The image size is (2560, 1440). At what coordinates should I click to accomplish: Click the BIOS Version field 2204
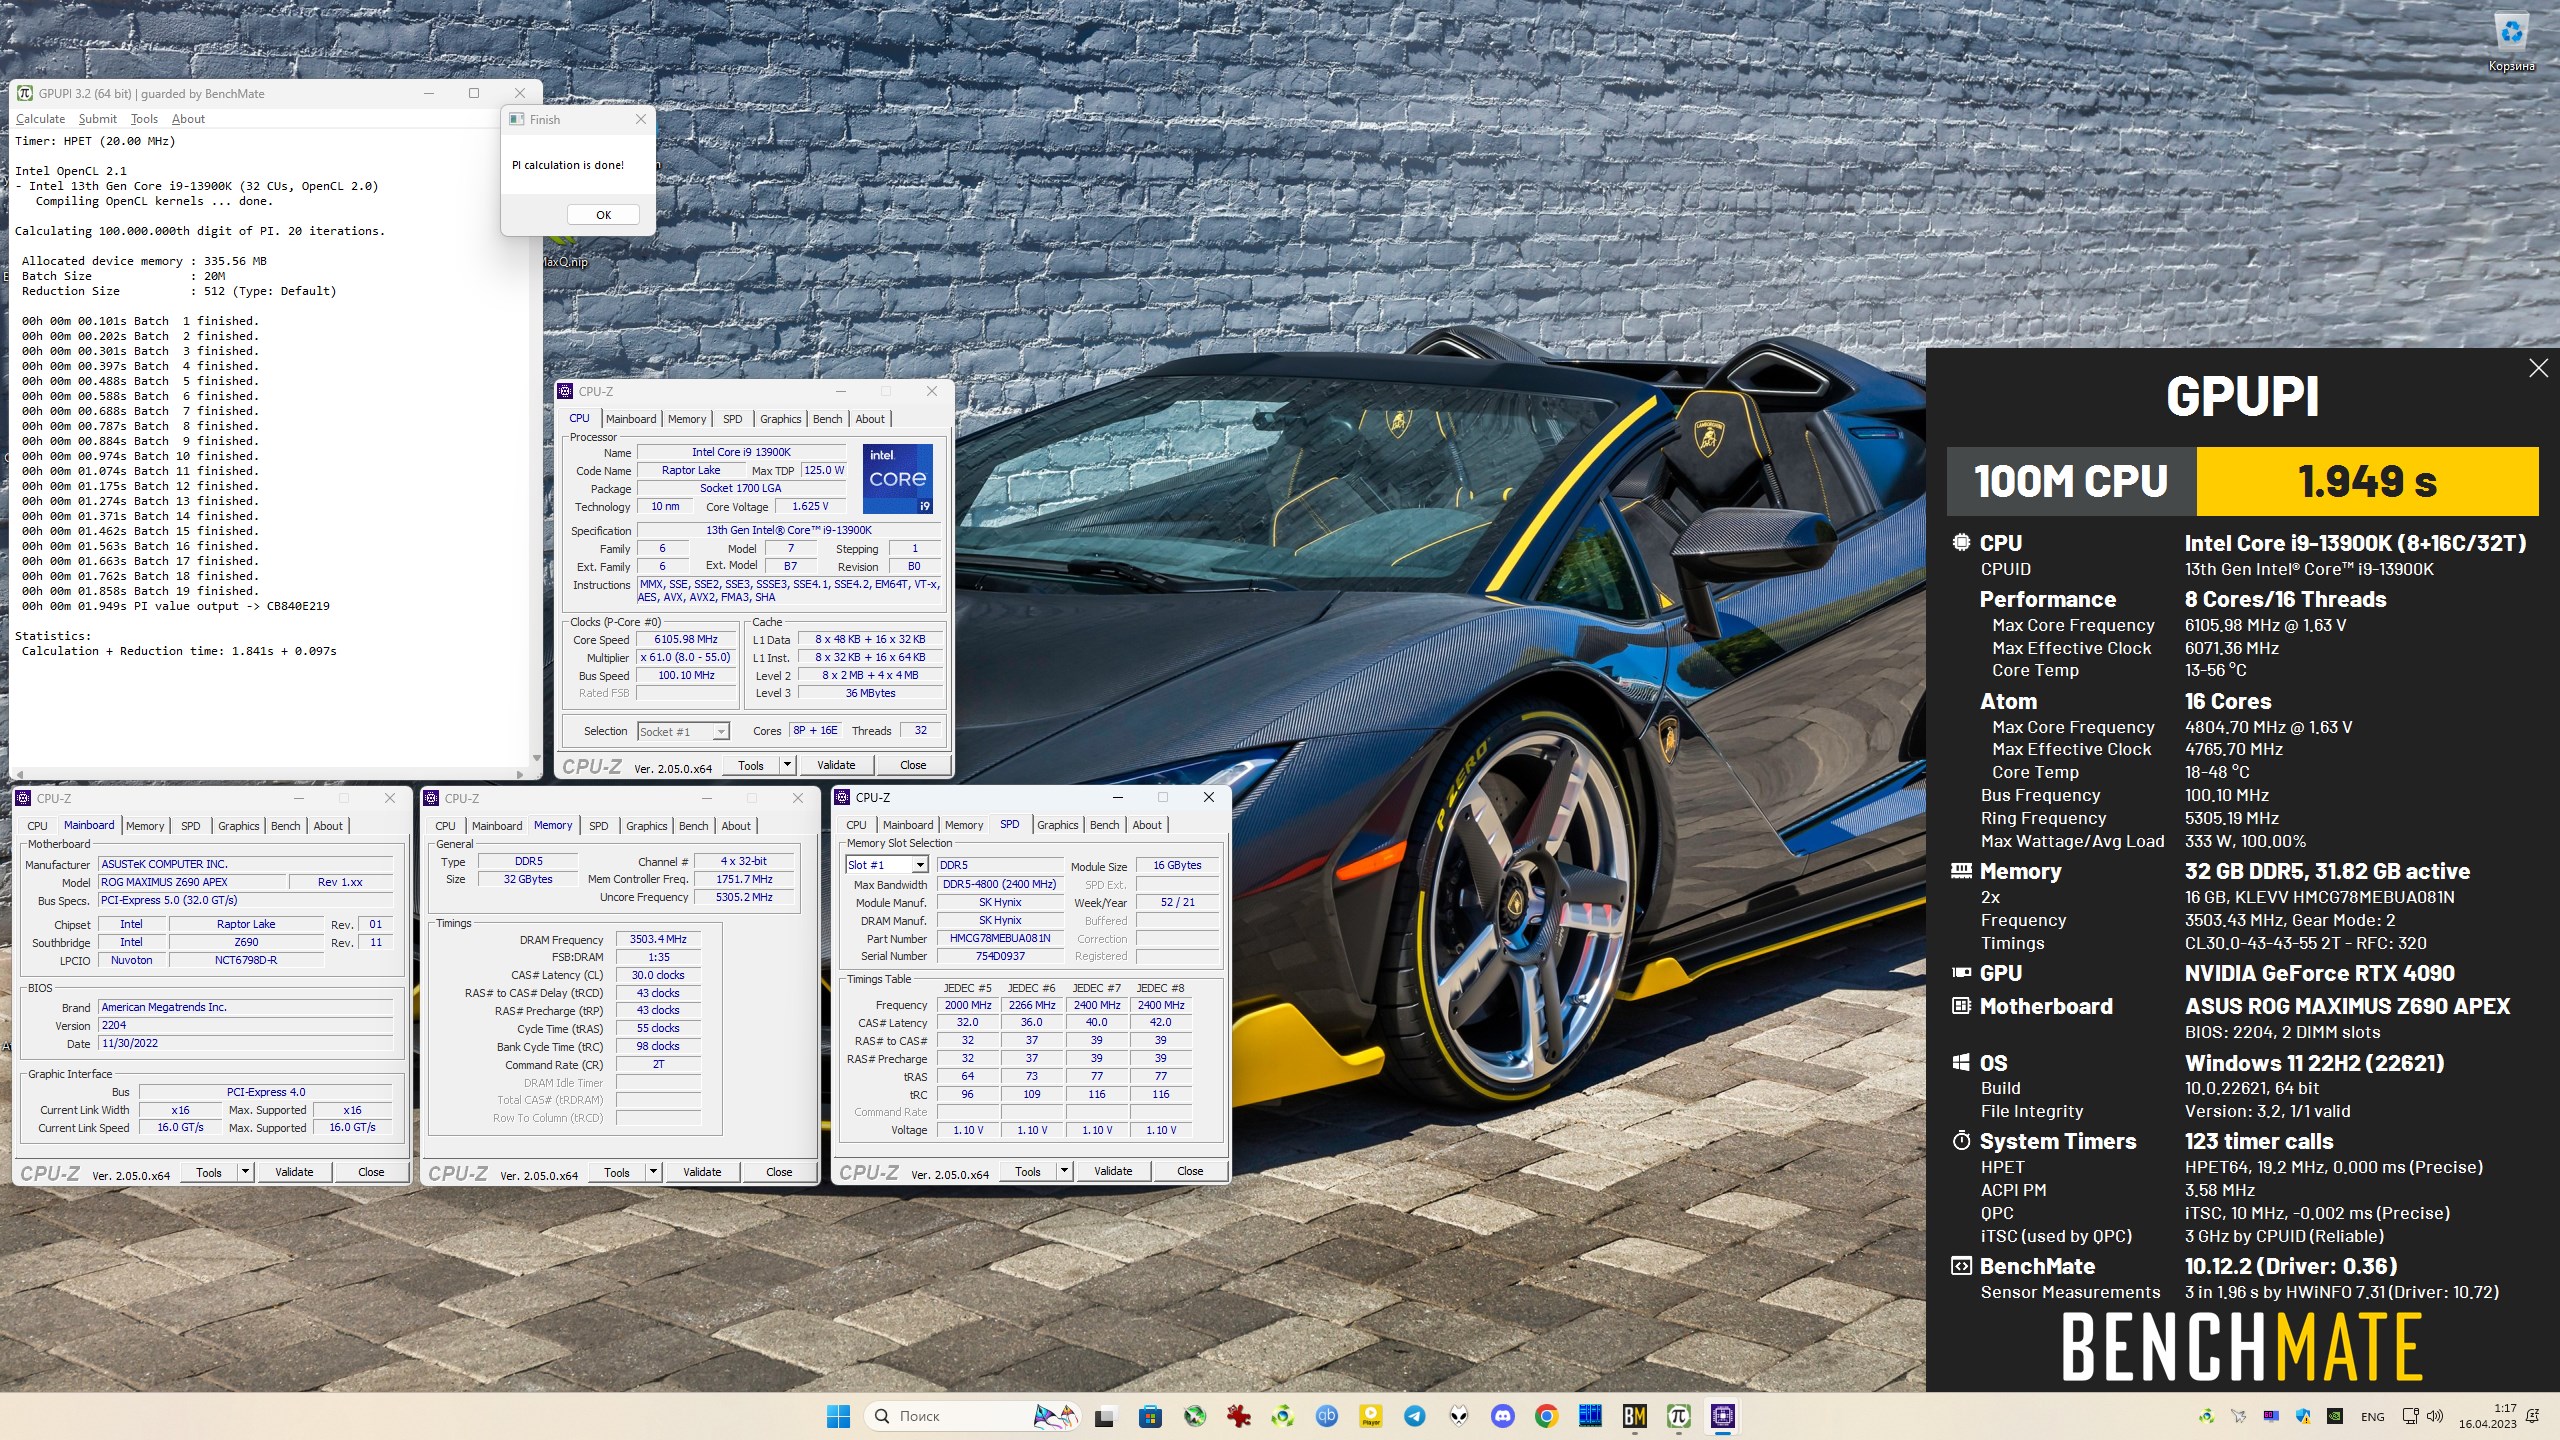point(245,1026)
